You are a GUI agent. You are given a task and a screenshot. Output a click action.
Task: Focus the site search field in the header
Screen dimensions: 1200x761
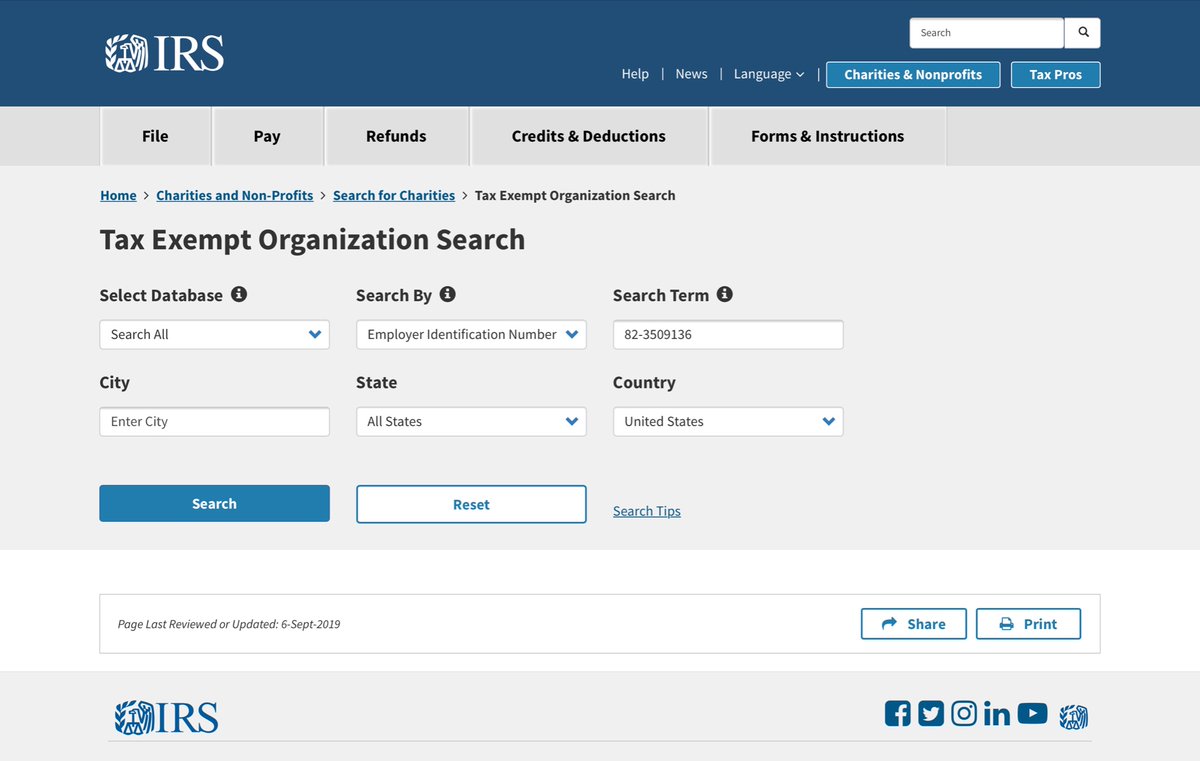(987, 33)
